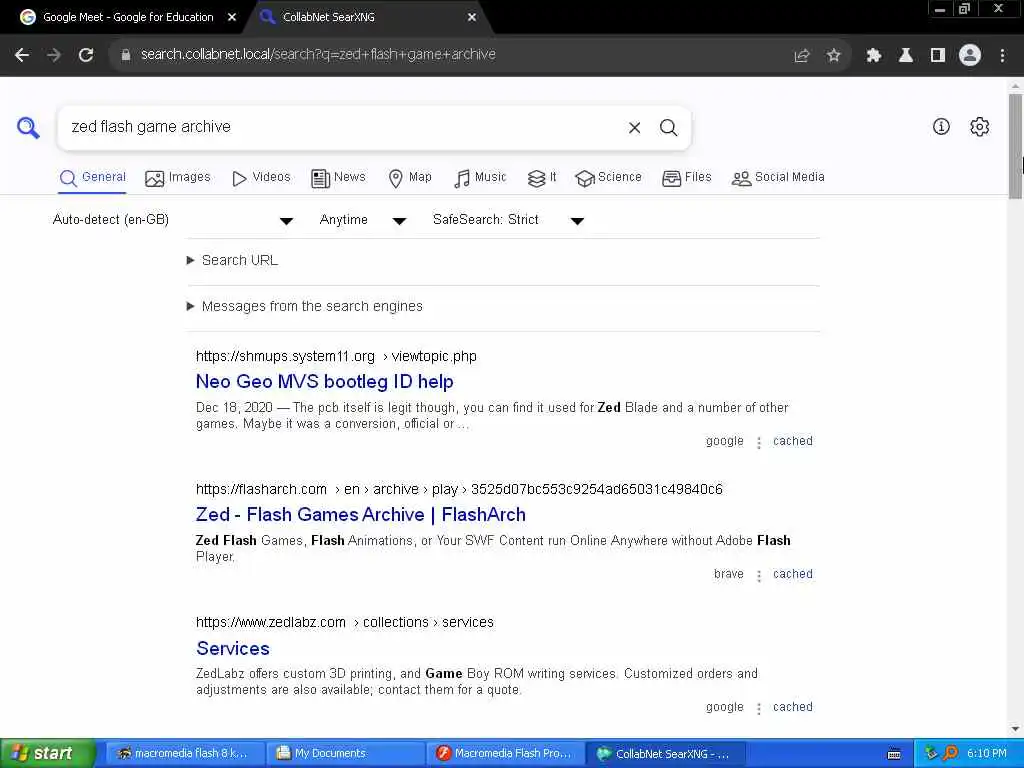Click the SearXNG magnifier logo
1024x768 pixels.
[28, 127]
